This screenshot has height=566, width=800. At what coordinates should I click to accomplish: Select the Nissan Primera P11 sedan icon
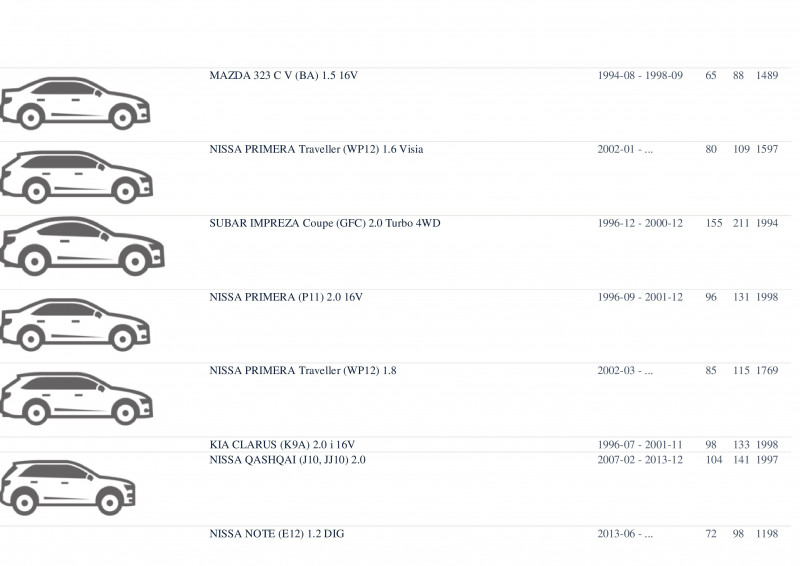pyautogui.click(x=75, y=325)
